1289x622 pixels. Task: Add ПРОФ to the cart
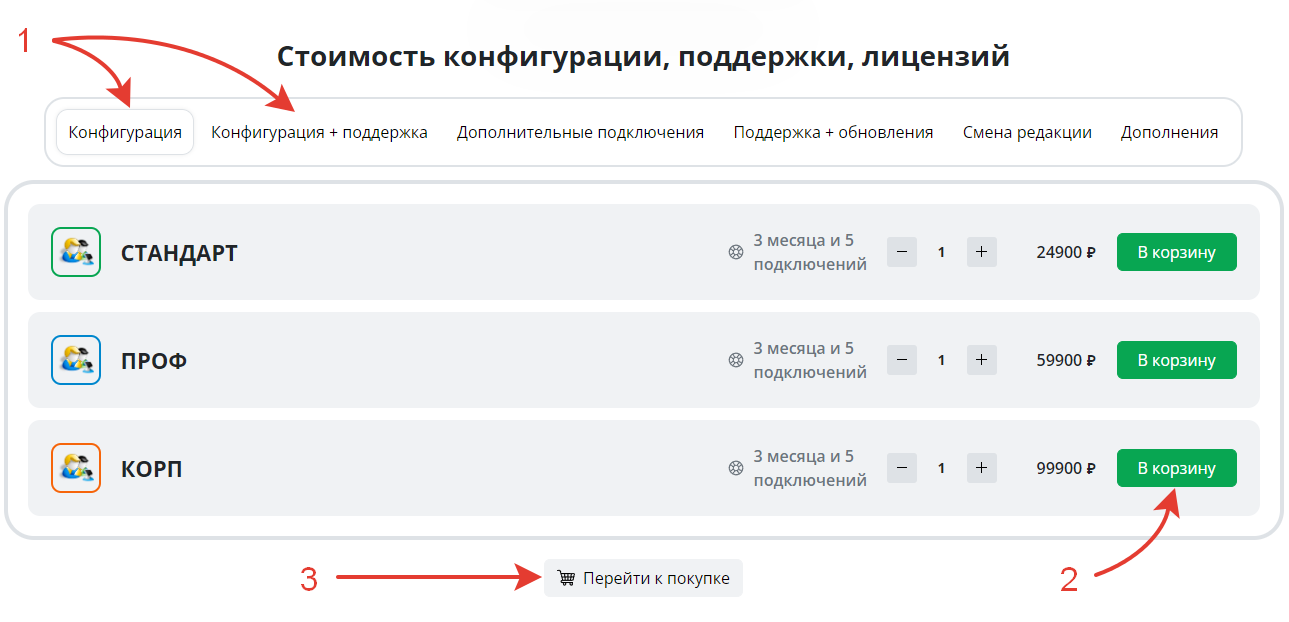pyautogui.click(x=1176, y=360)
